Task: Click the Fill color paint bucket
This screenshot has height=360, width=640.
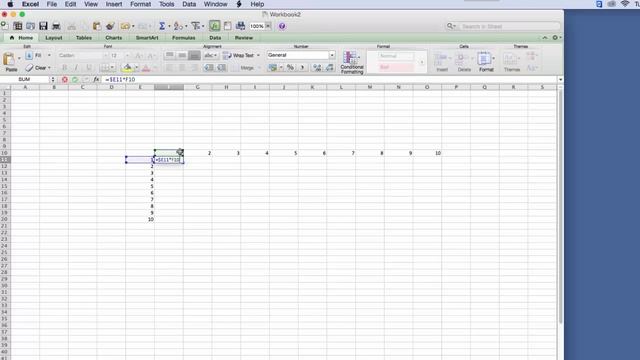Action: click(127, 68)
